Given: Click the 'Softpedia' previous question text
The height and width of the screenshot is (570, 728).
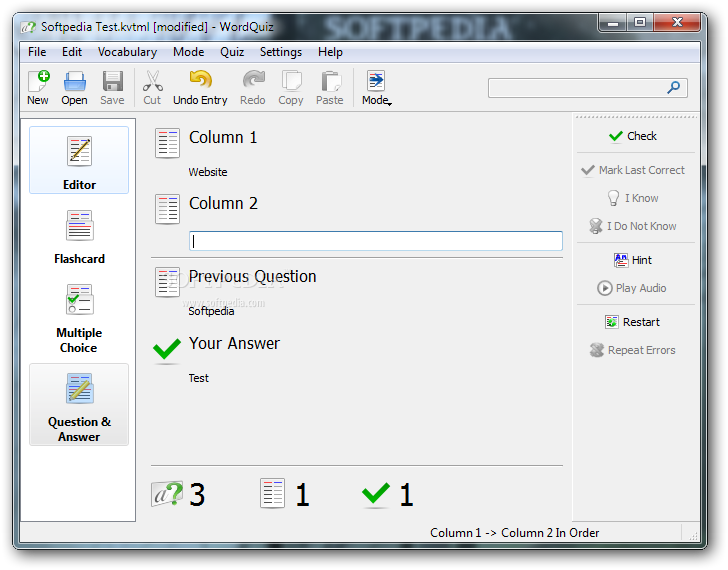Looking at the screenshot, I should click(x=211, y=311).
